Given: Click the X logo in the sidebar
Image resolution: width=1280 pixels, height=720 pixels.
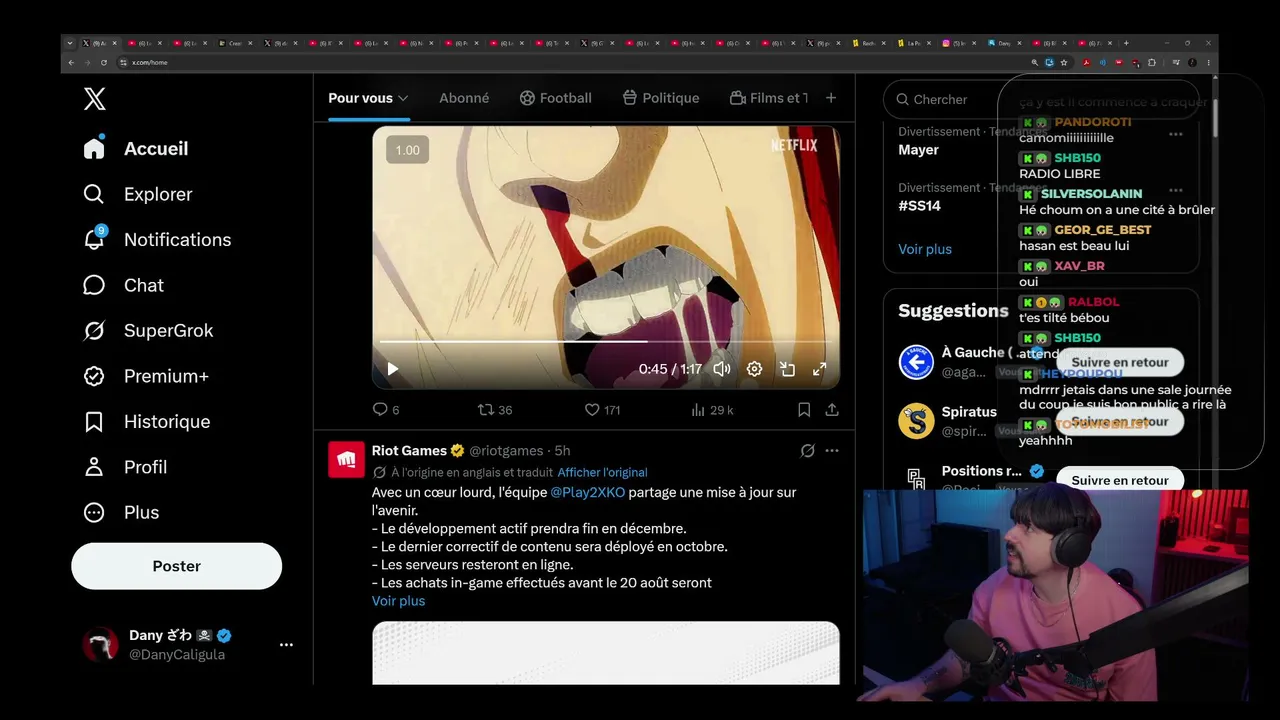Looking at the screenshot, I should coord(94,99).
